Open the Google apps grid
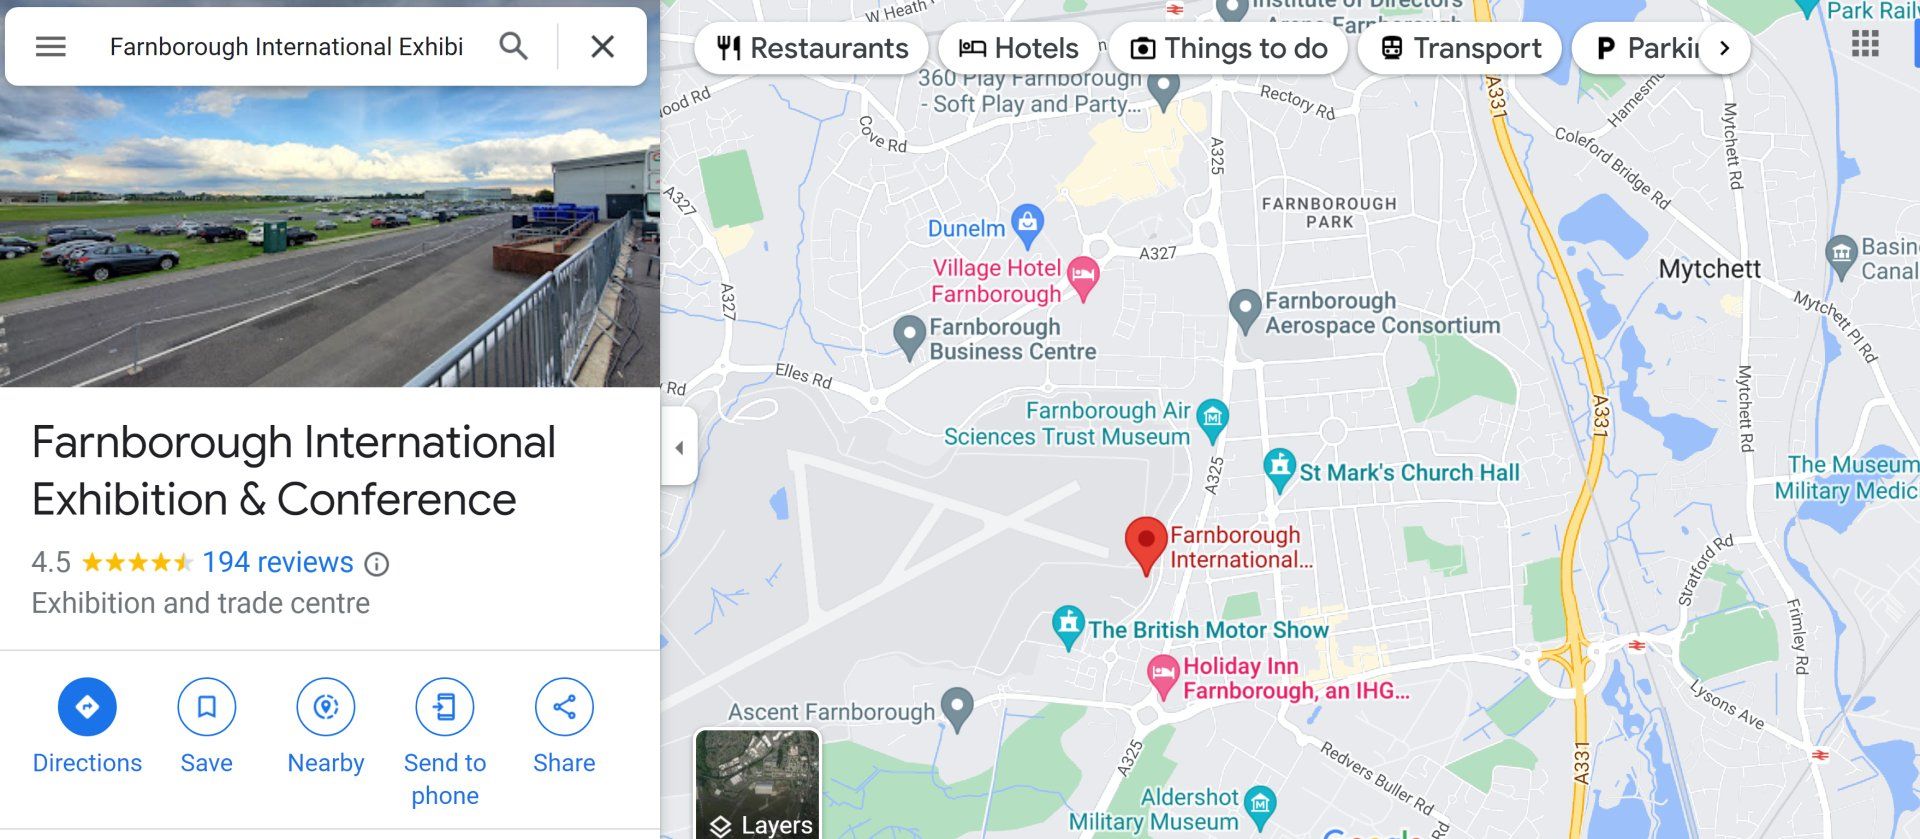Image resolution: width=1920 pixels, height=839 pixels. [1865, 44]
